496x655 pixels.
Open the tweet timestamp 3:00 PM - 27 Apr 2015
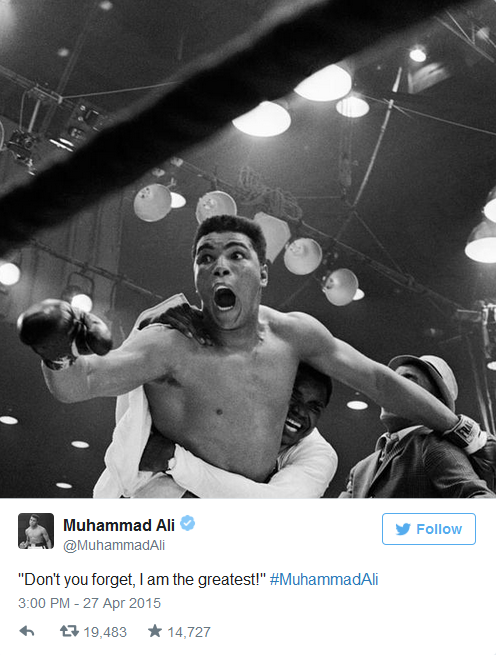click(x=89, y=603)
